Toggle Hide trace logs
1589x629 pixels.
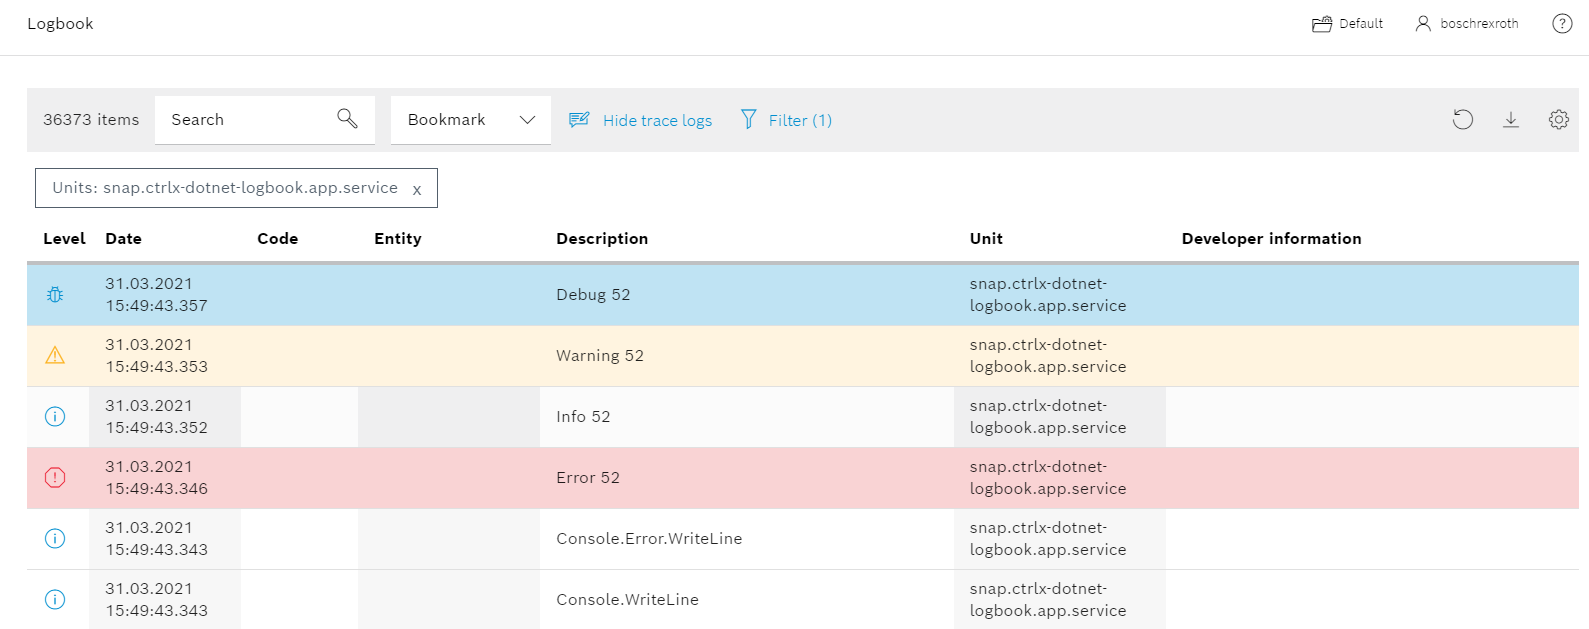tap(641, 120)
